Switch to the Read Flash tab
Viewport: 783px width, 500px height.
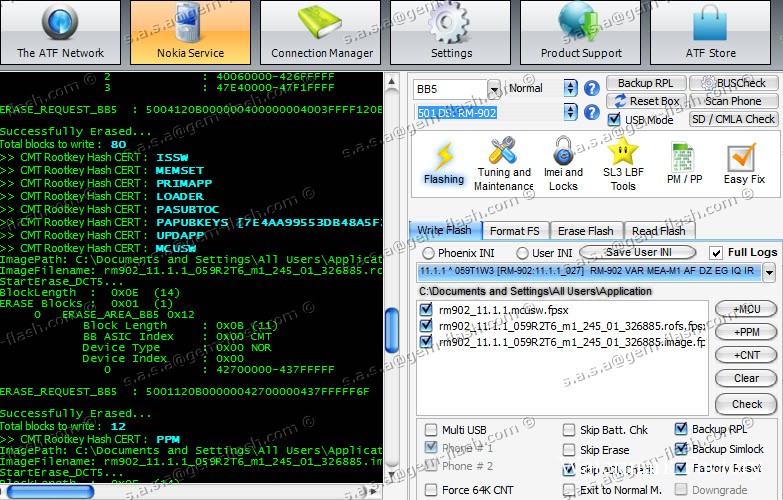click(x=659, y=231)
